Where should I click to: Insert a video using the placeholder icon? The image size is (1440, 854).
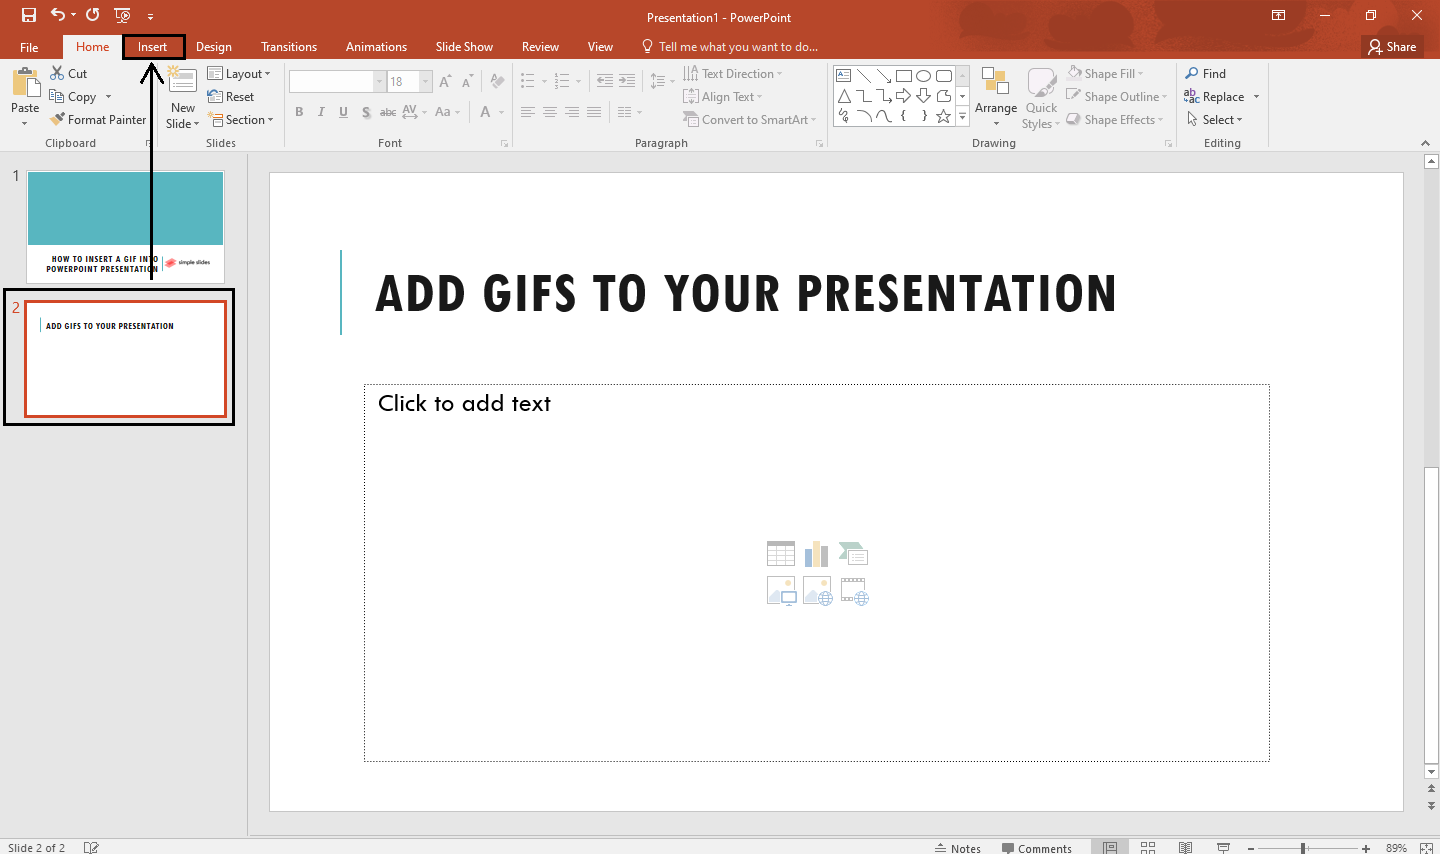(853, 591)
